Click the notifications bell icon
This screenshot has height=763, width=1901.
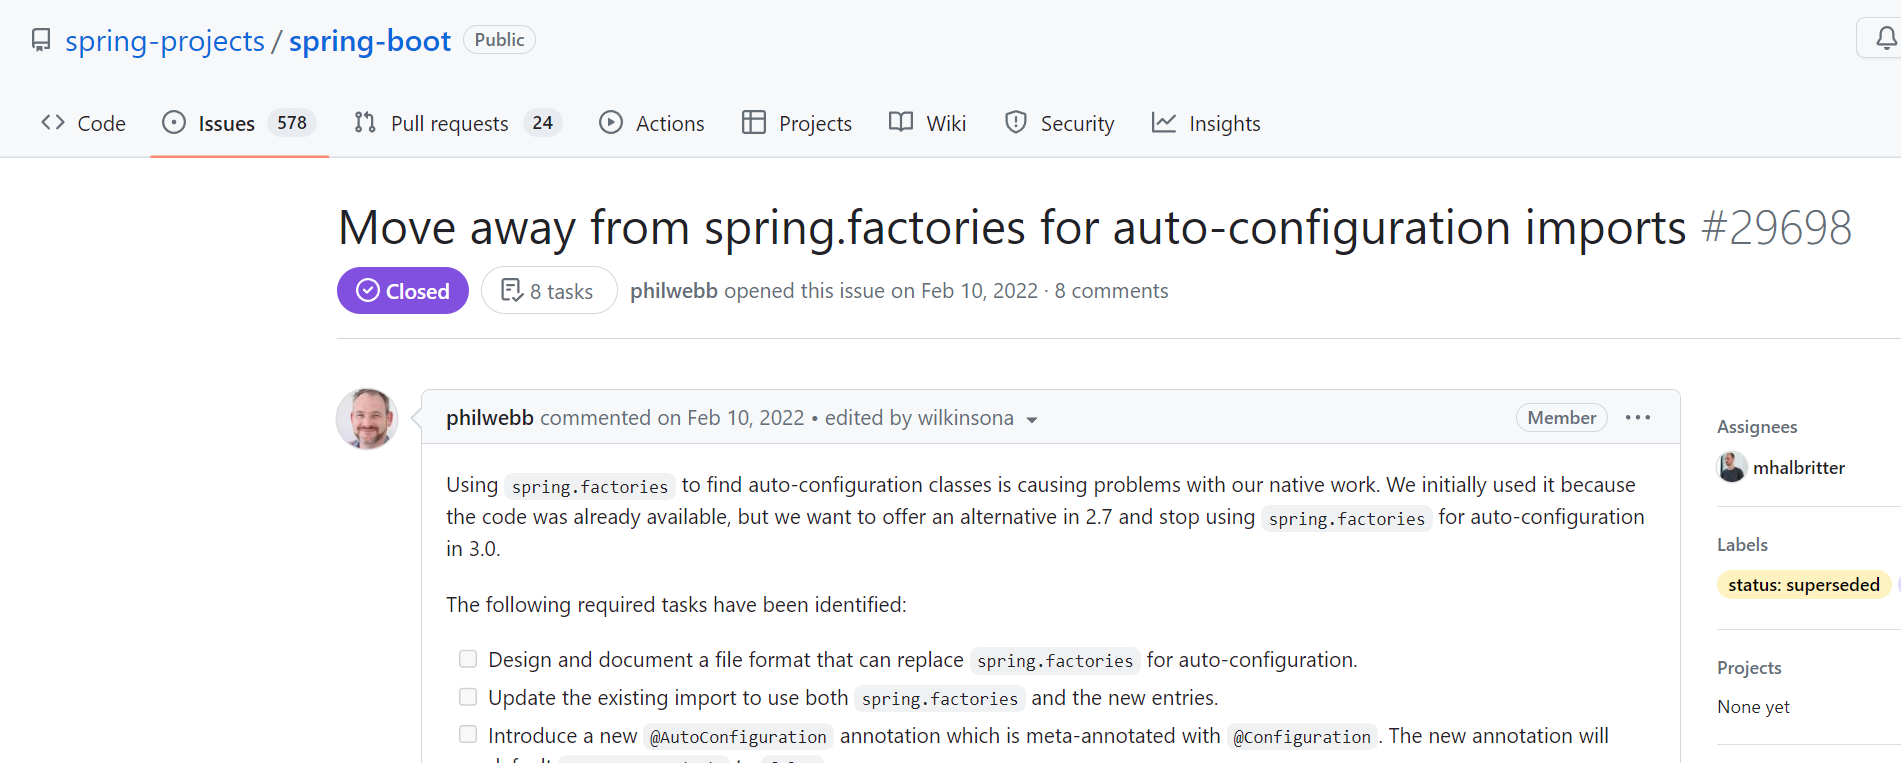point(1885,39)
